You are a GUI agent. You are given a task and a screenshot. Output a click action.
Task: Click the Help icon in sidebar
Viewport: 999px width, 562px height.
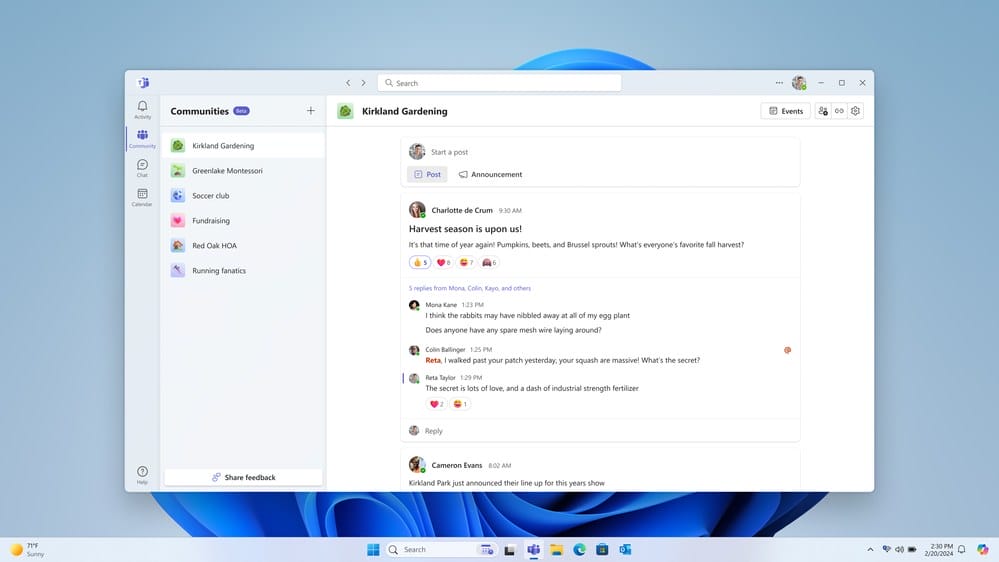(142, 474)
